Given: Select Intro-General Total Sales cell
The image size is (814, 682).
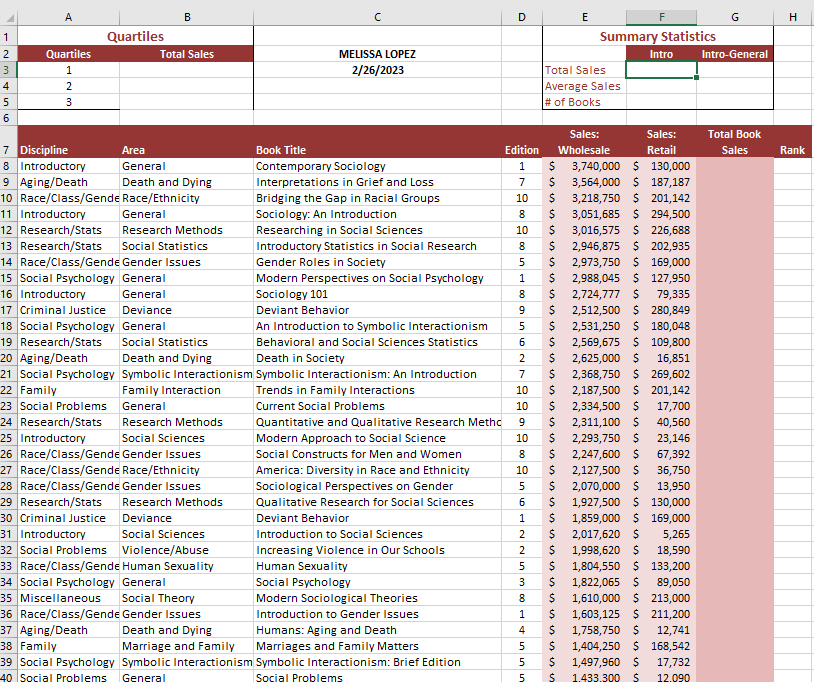Looking at the screenshot, I should coord(735,70).
